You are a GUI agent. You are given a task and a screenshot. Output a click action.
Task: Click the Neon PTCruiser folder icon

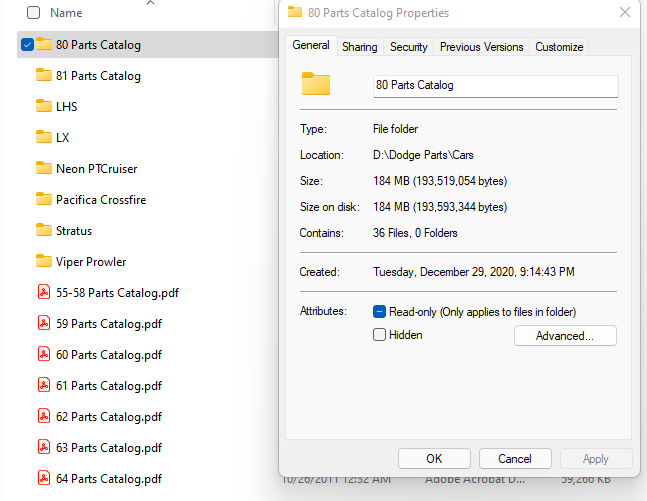click(x=44, y=168)
